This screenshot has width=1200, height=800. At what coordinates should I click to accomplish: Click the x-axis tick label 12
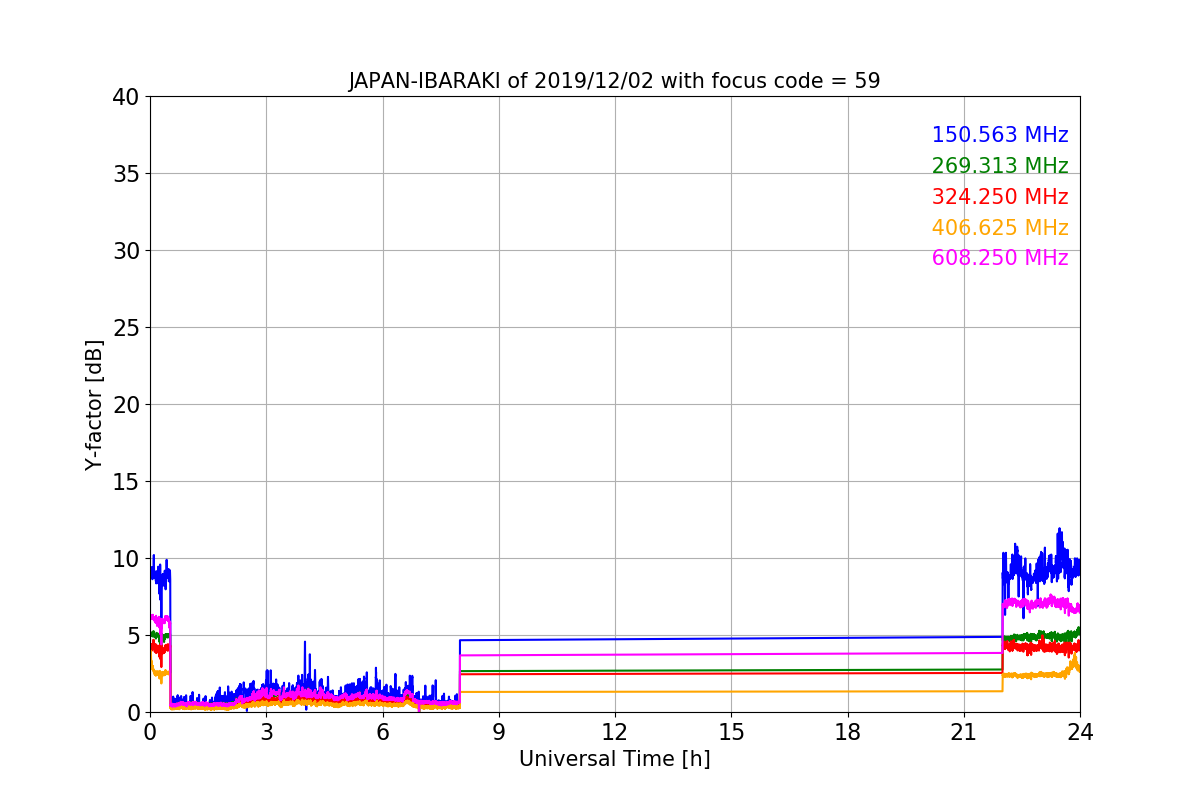[x=615, y=732]
